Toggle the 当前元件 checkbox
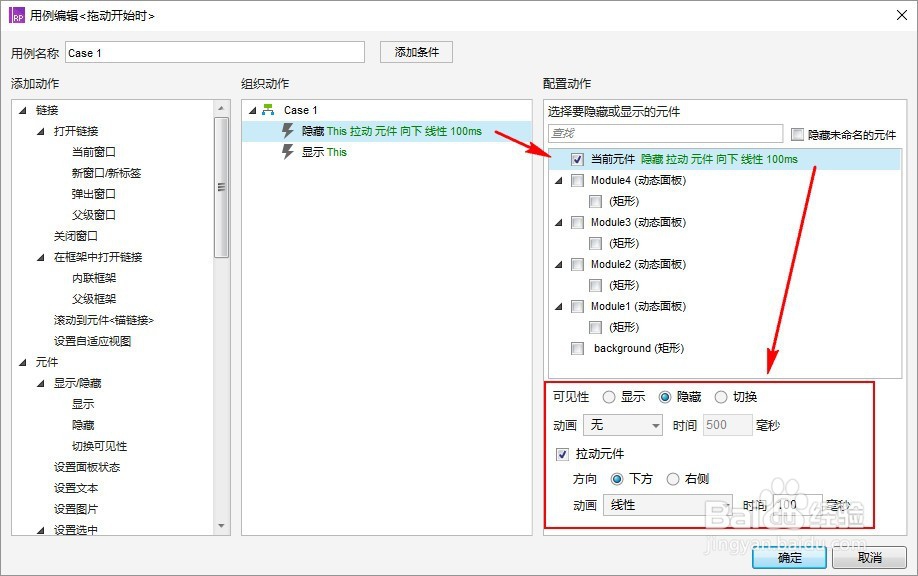 pyautogui.click(x=577, y=159)
